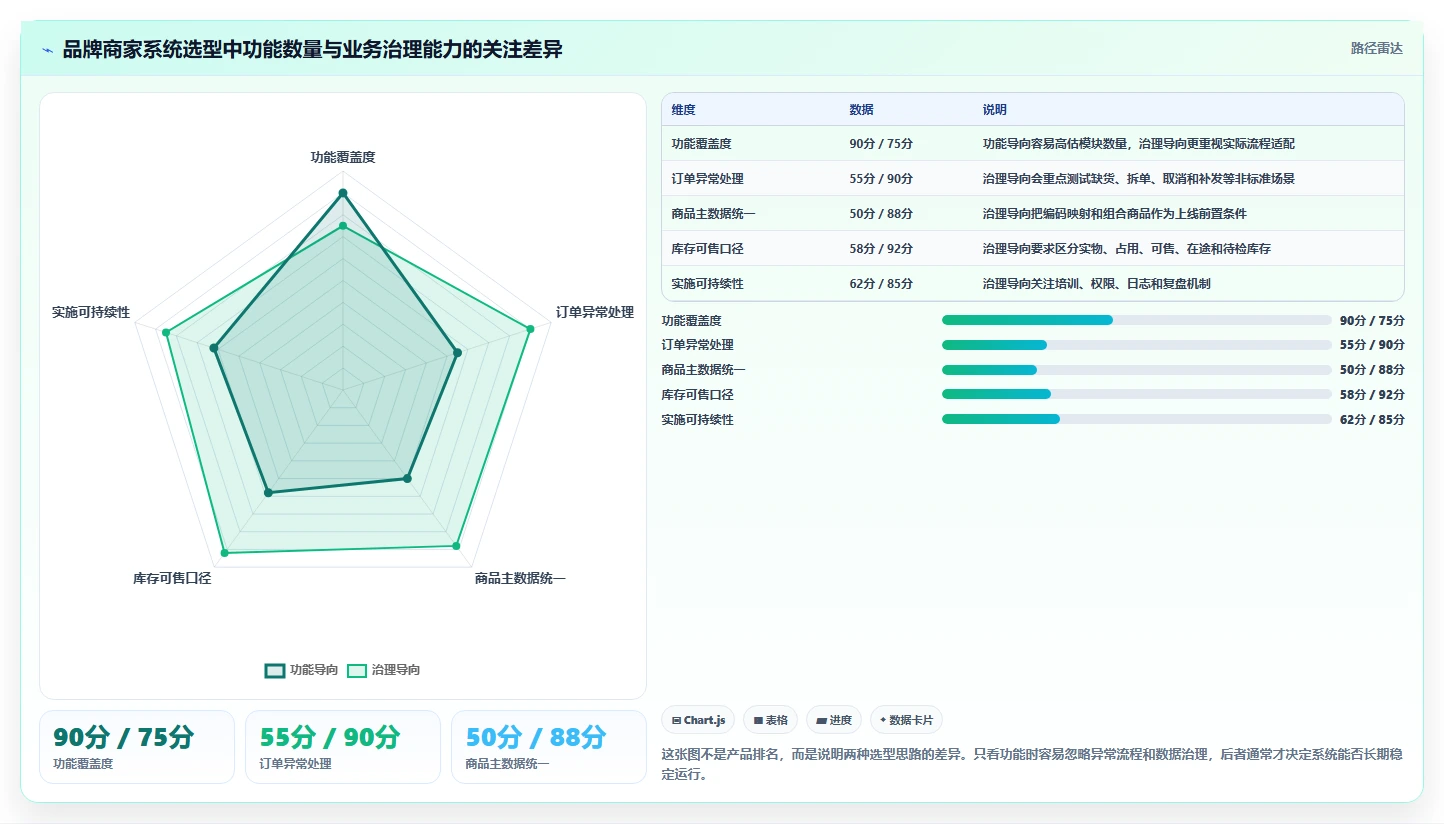Click the 治理导向 data point at 订单异常处理 vertex
Viewport: 1444px width, 824px height.
click(530, 328)
